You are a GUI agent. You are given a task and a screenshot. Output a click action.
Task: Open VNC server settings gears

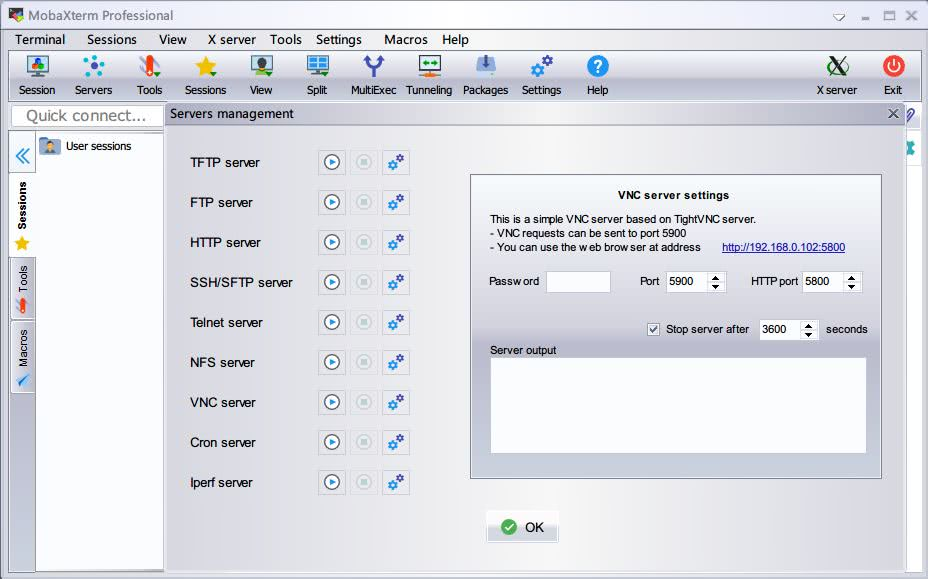(x=396, y=403)
